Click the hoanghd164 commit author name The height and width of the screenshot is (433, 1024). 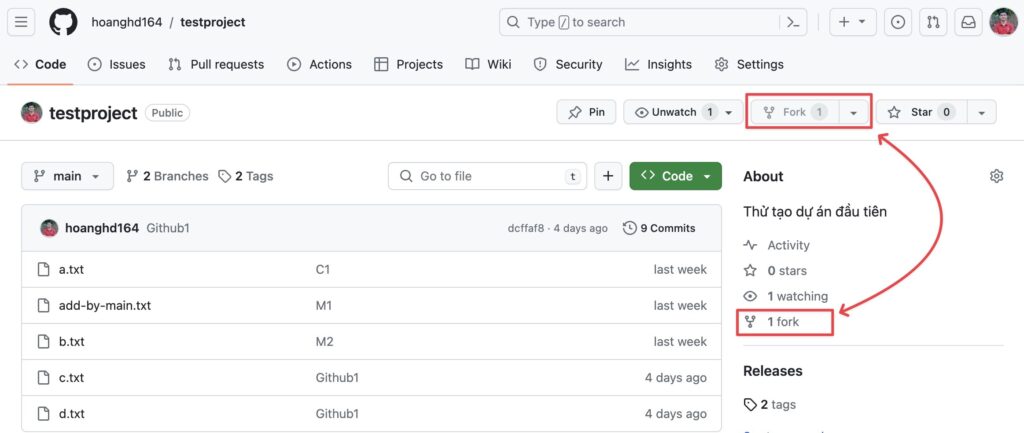click(102, 228)
